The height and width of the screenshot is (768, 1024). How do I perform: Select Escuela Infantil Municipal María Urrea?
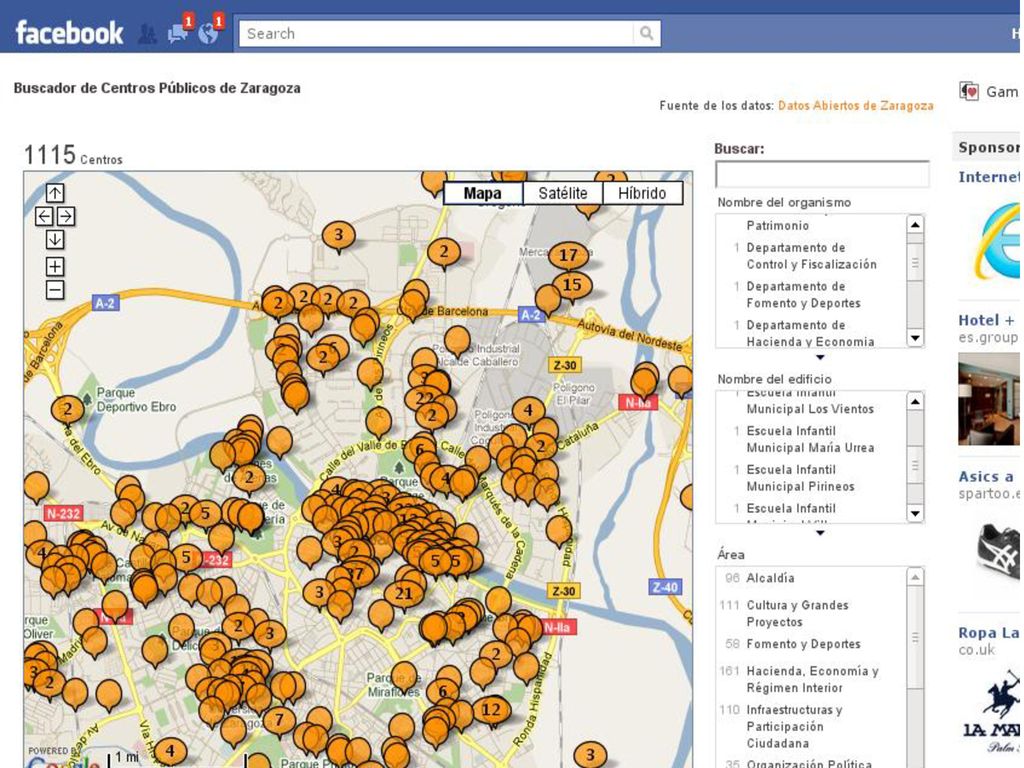coord(810,440)
